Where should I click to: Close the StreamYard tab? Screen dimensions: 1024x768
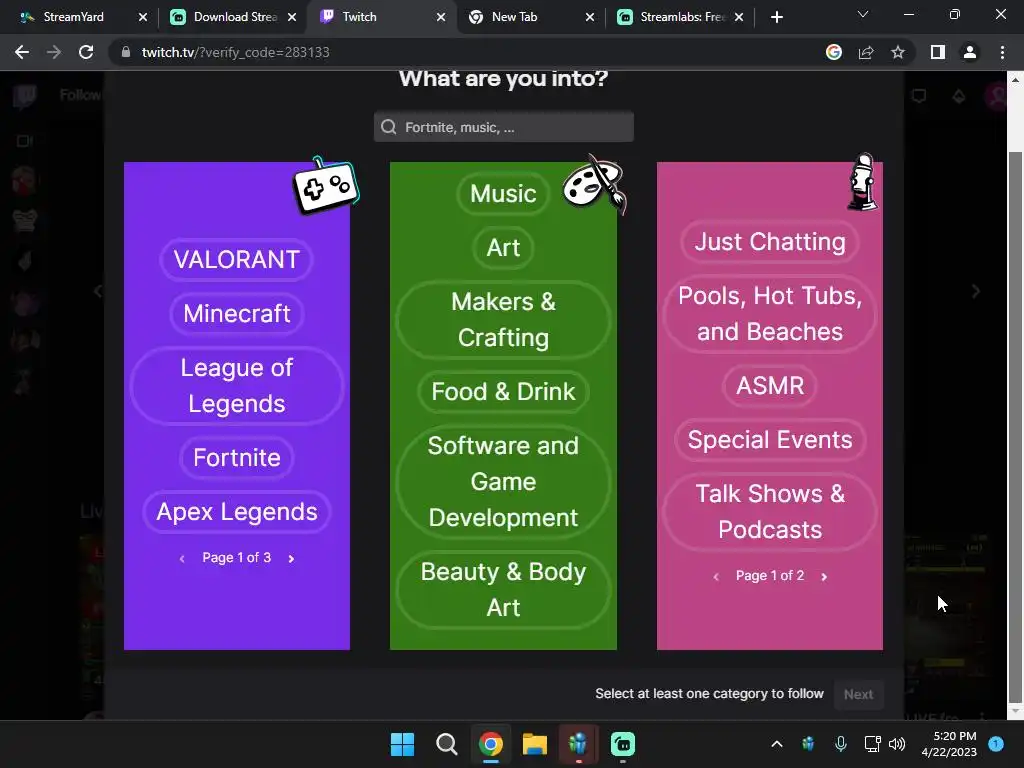click(x=143, y=17)
